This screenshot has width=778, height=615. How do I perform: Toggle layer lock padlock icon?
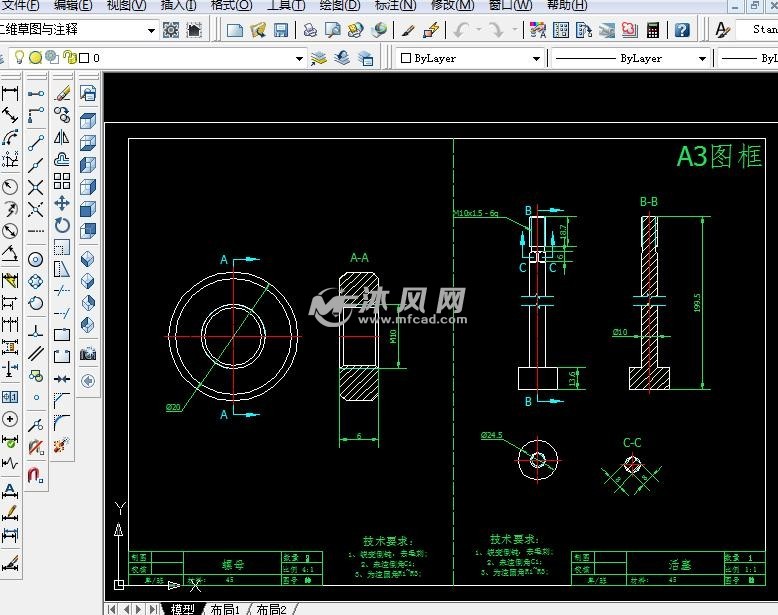click(70, 58)
